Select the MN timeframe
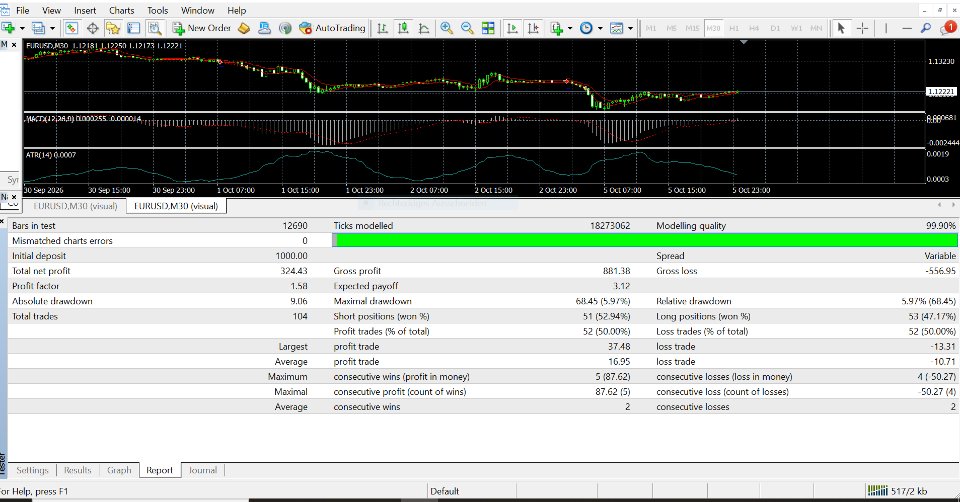 coord(816,28)
